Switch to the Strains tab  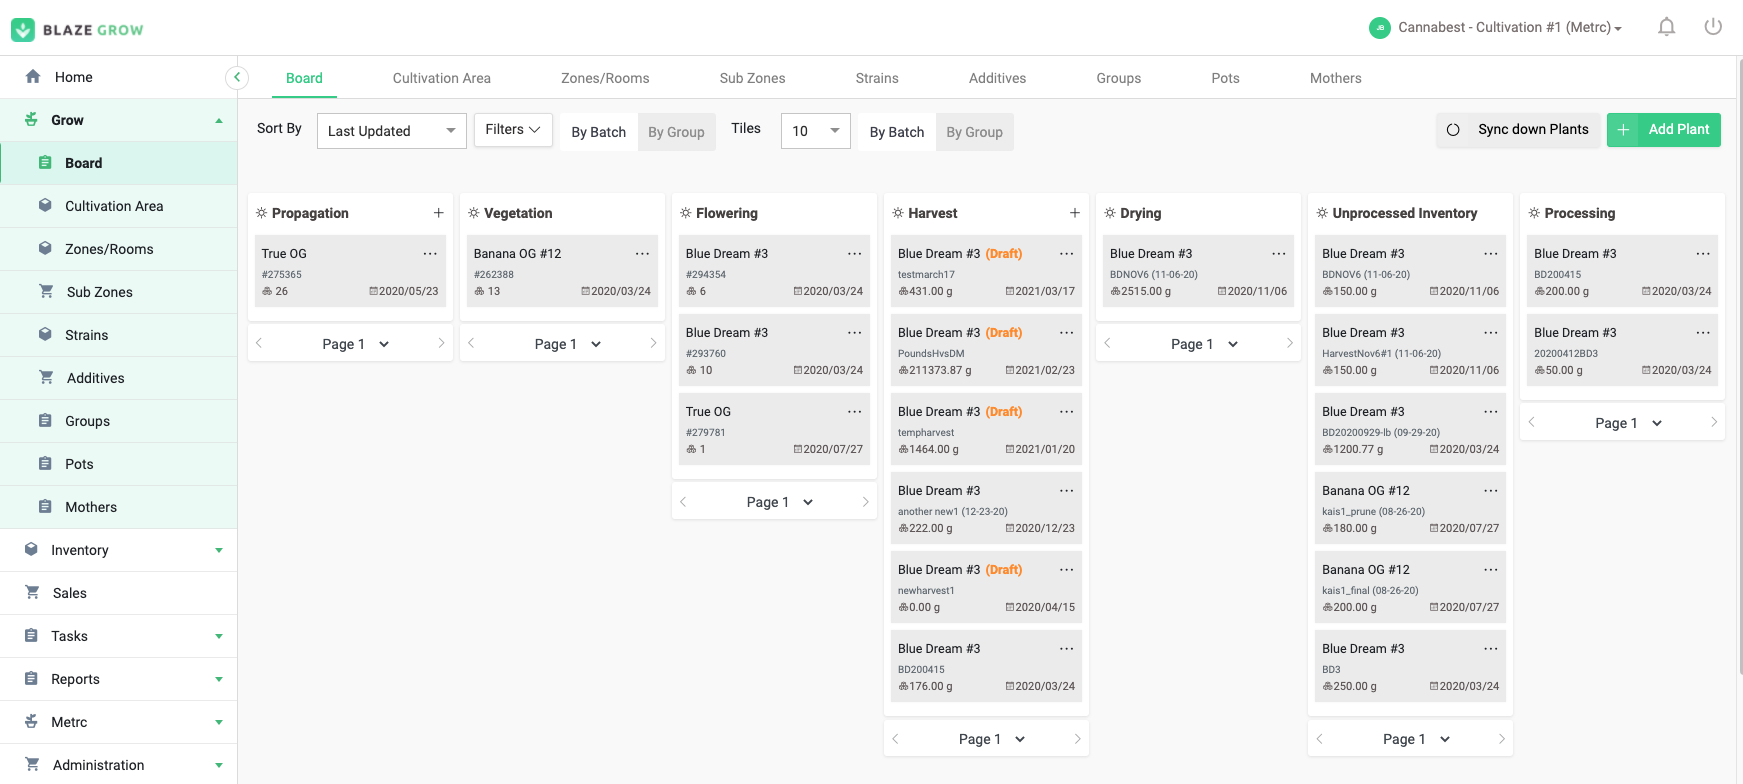click(x=876, y=78)
